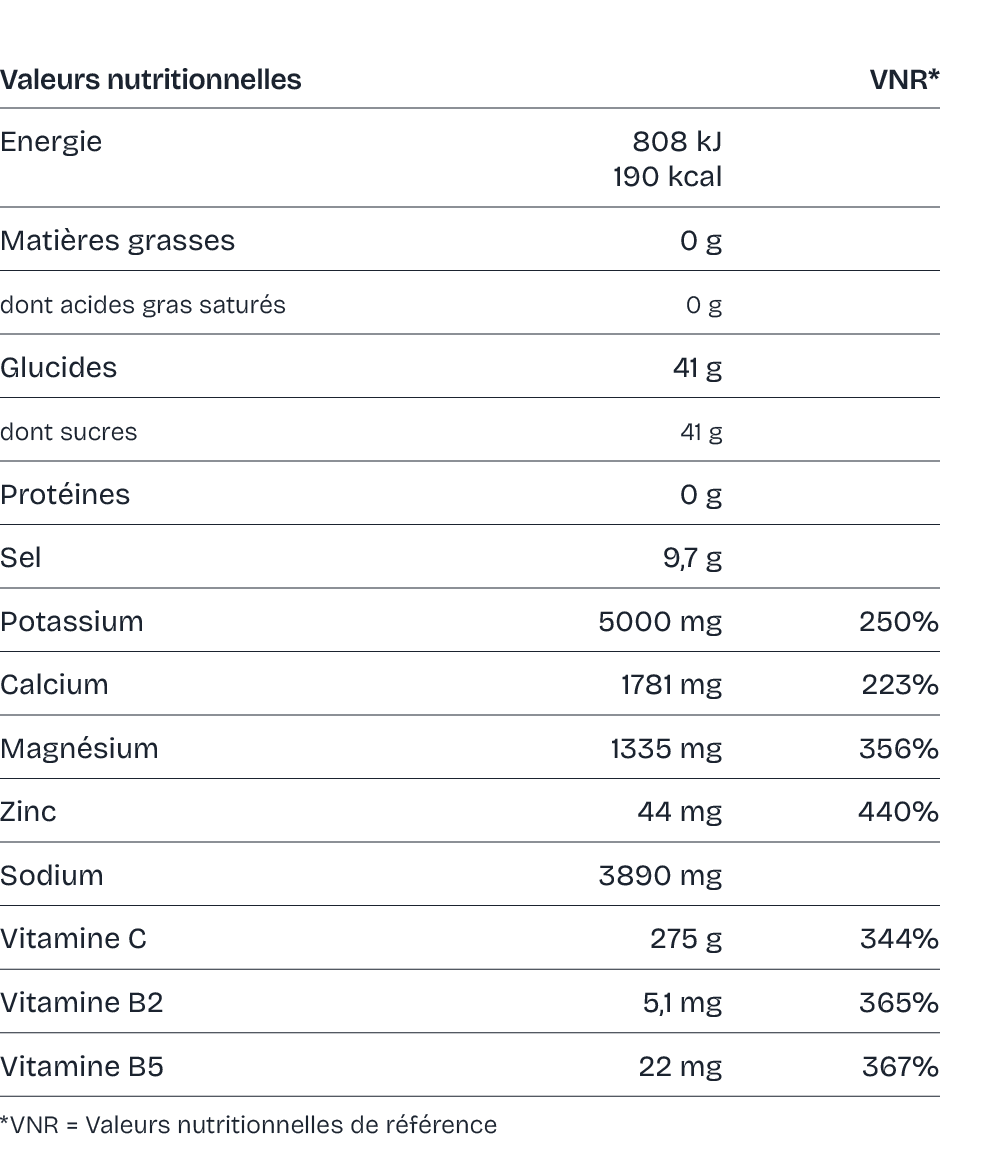Screen dimensions: 990x1162
Task: Click the Vitamine B5 row label
Action: point(82,1066)
